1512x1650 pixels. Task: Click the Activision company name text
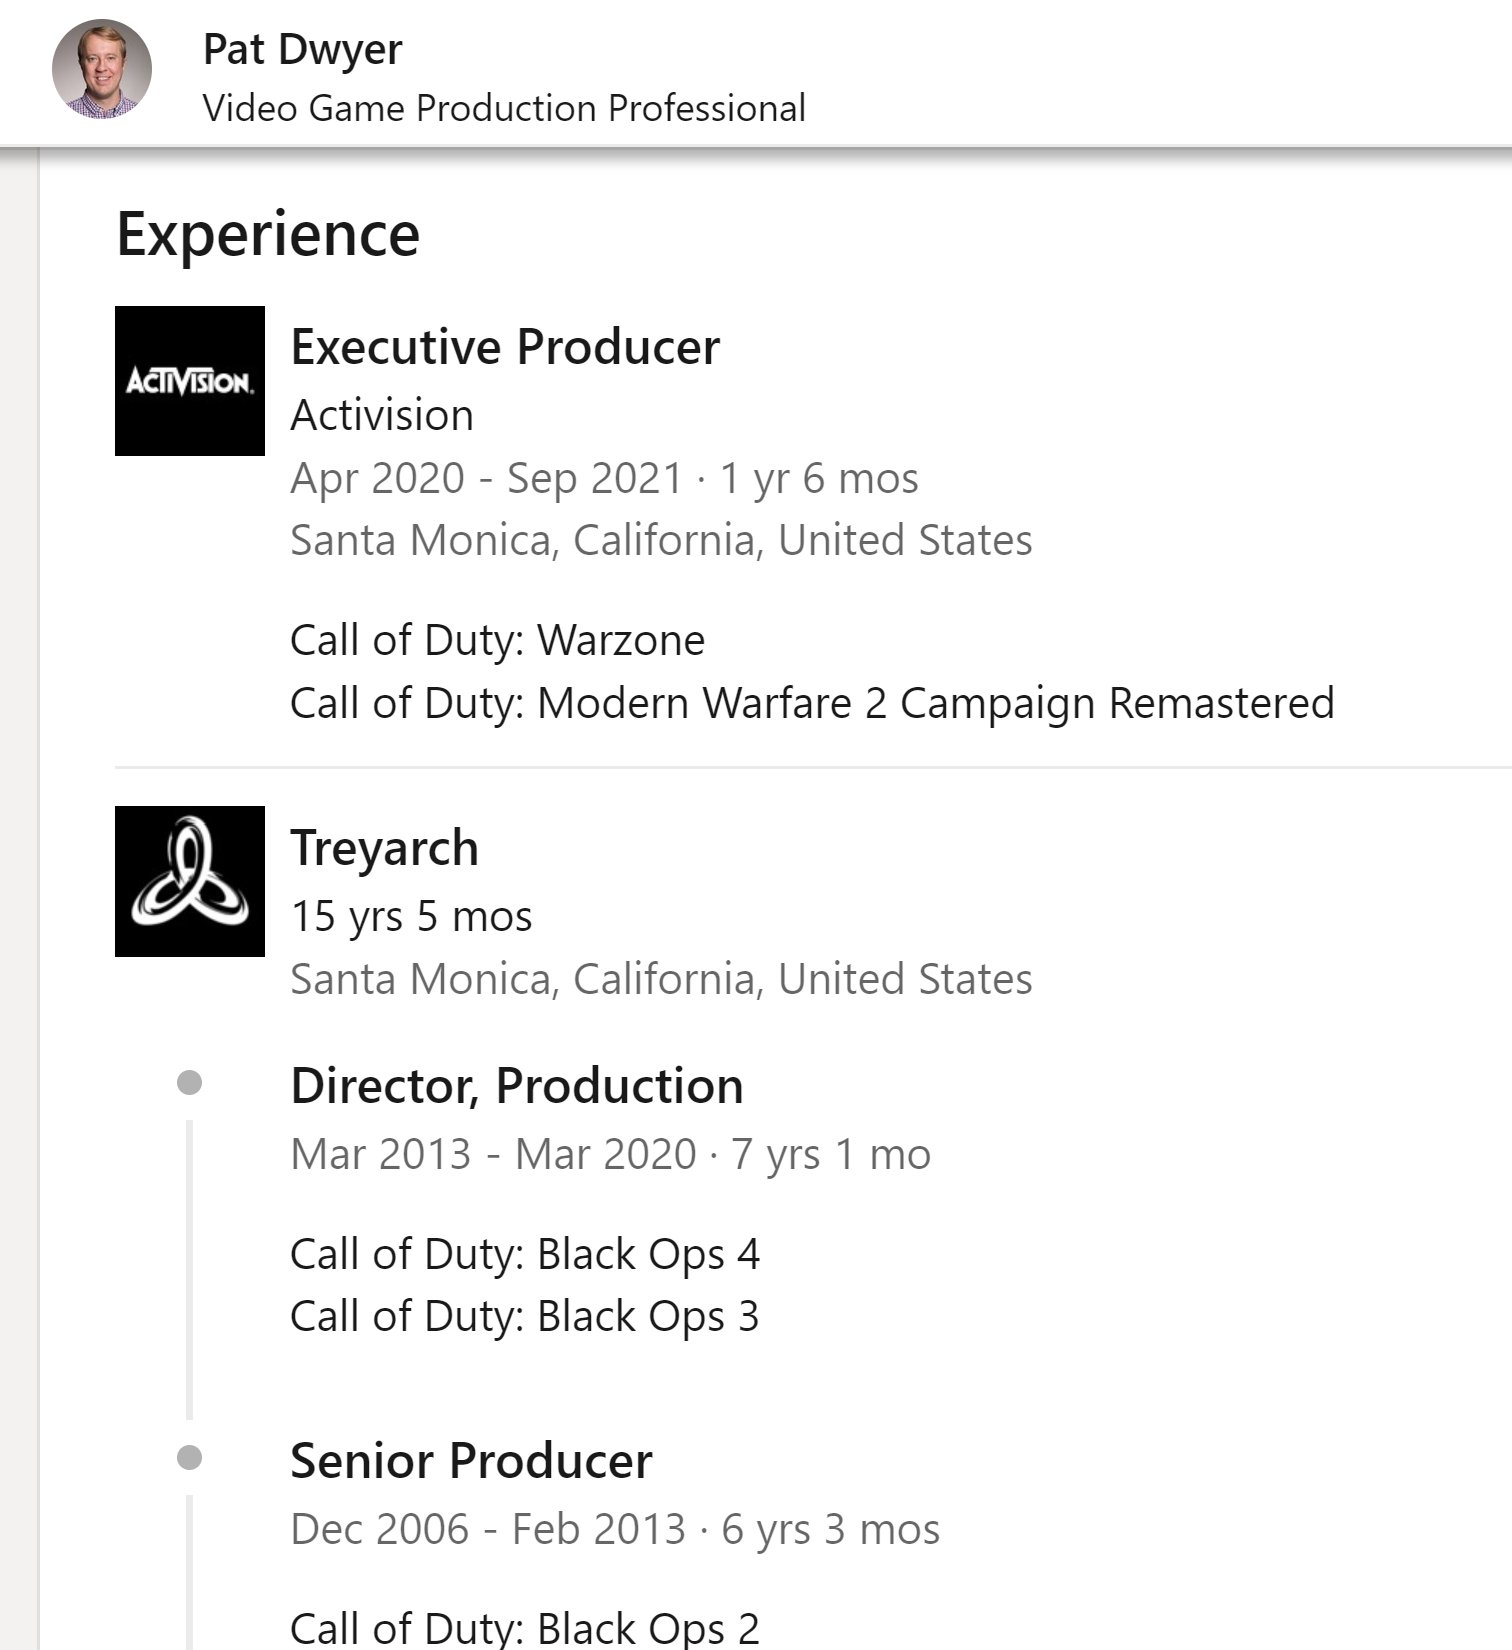click(382, 415)
